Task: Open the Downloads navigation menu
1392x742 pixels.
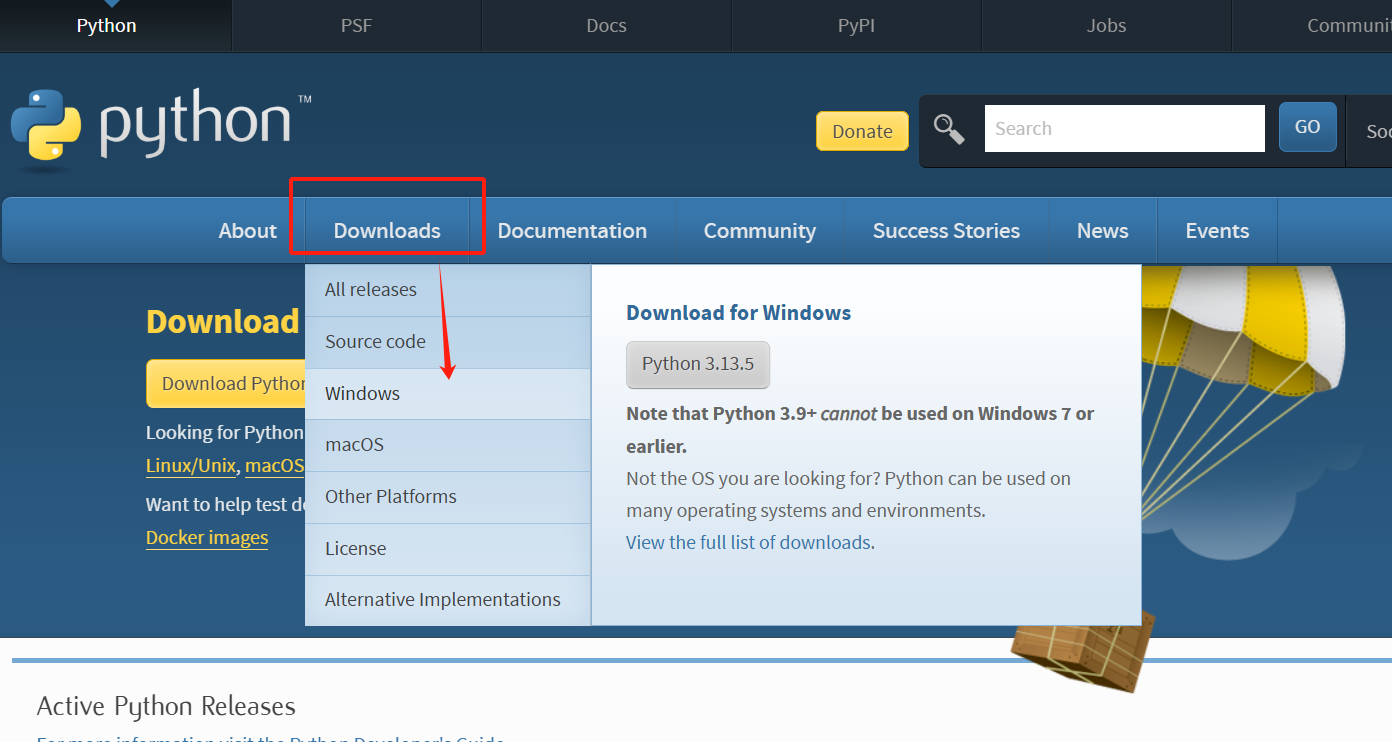Action: point(387,231)
